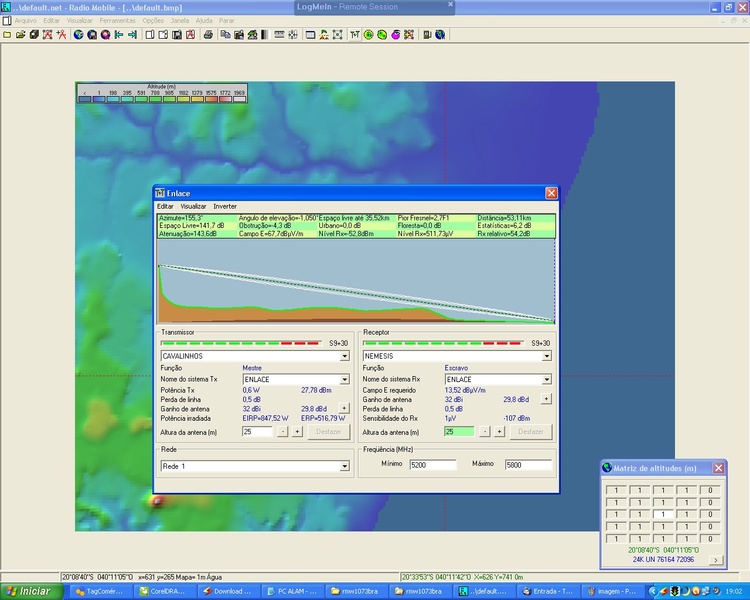The width and height of the screenshot is (750, 600).
Task: Expand the NEMESIS receiver dropdown
Action: (x=547, y=355)
